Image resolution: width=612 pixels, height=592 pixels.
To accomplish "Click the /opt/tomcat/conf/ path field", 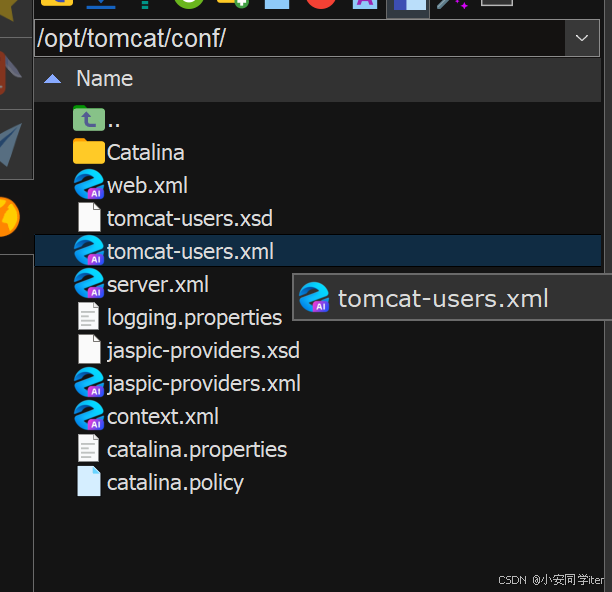I will pyautogui.click(x=298, y=39).
